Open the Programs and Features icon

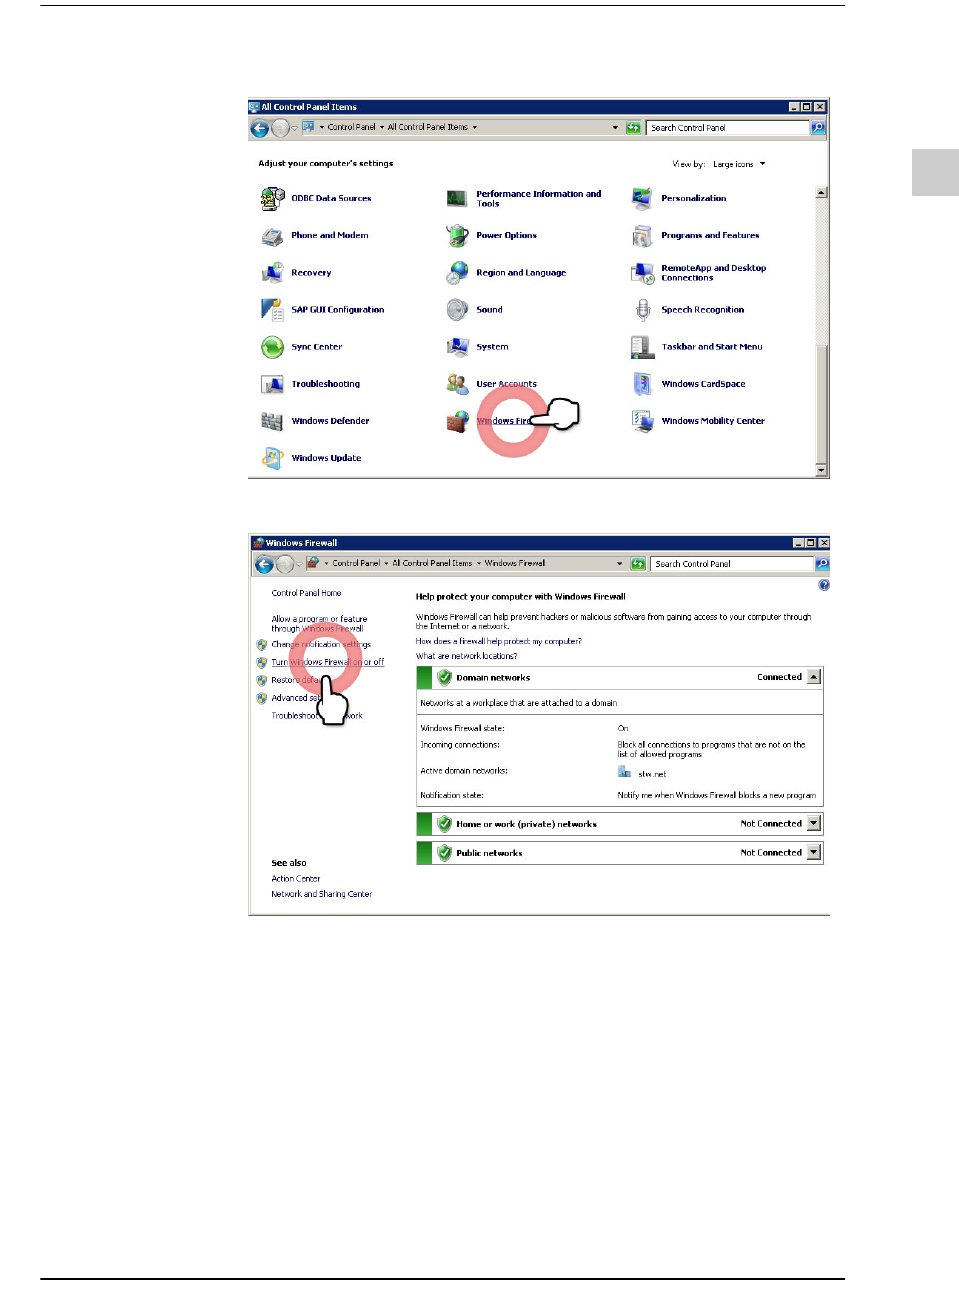pyautogui.click(x=642, y=236)
